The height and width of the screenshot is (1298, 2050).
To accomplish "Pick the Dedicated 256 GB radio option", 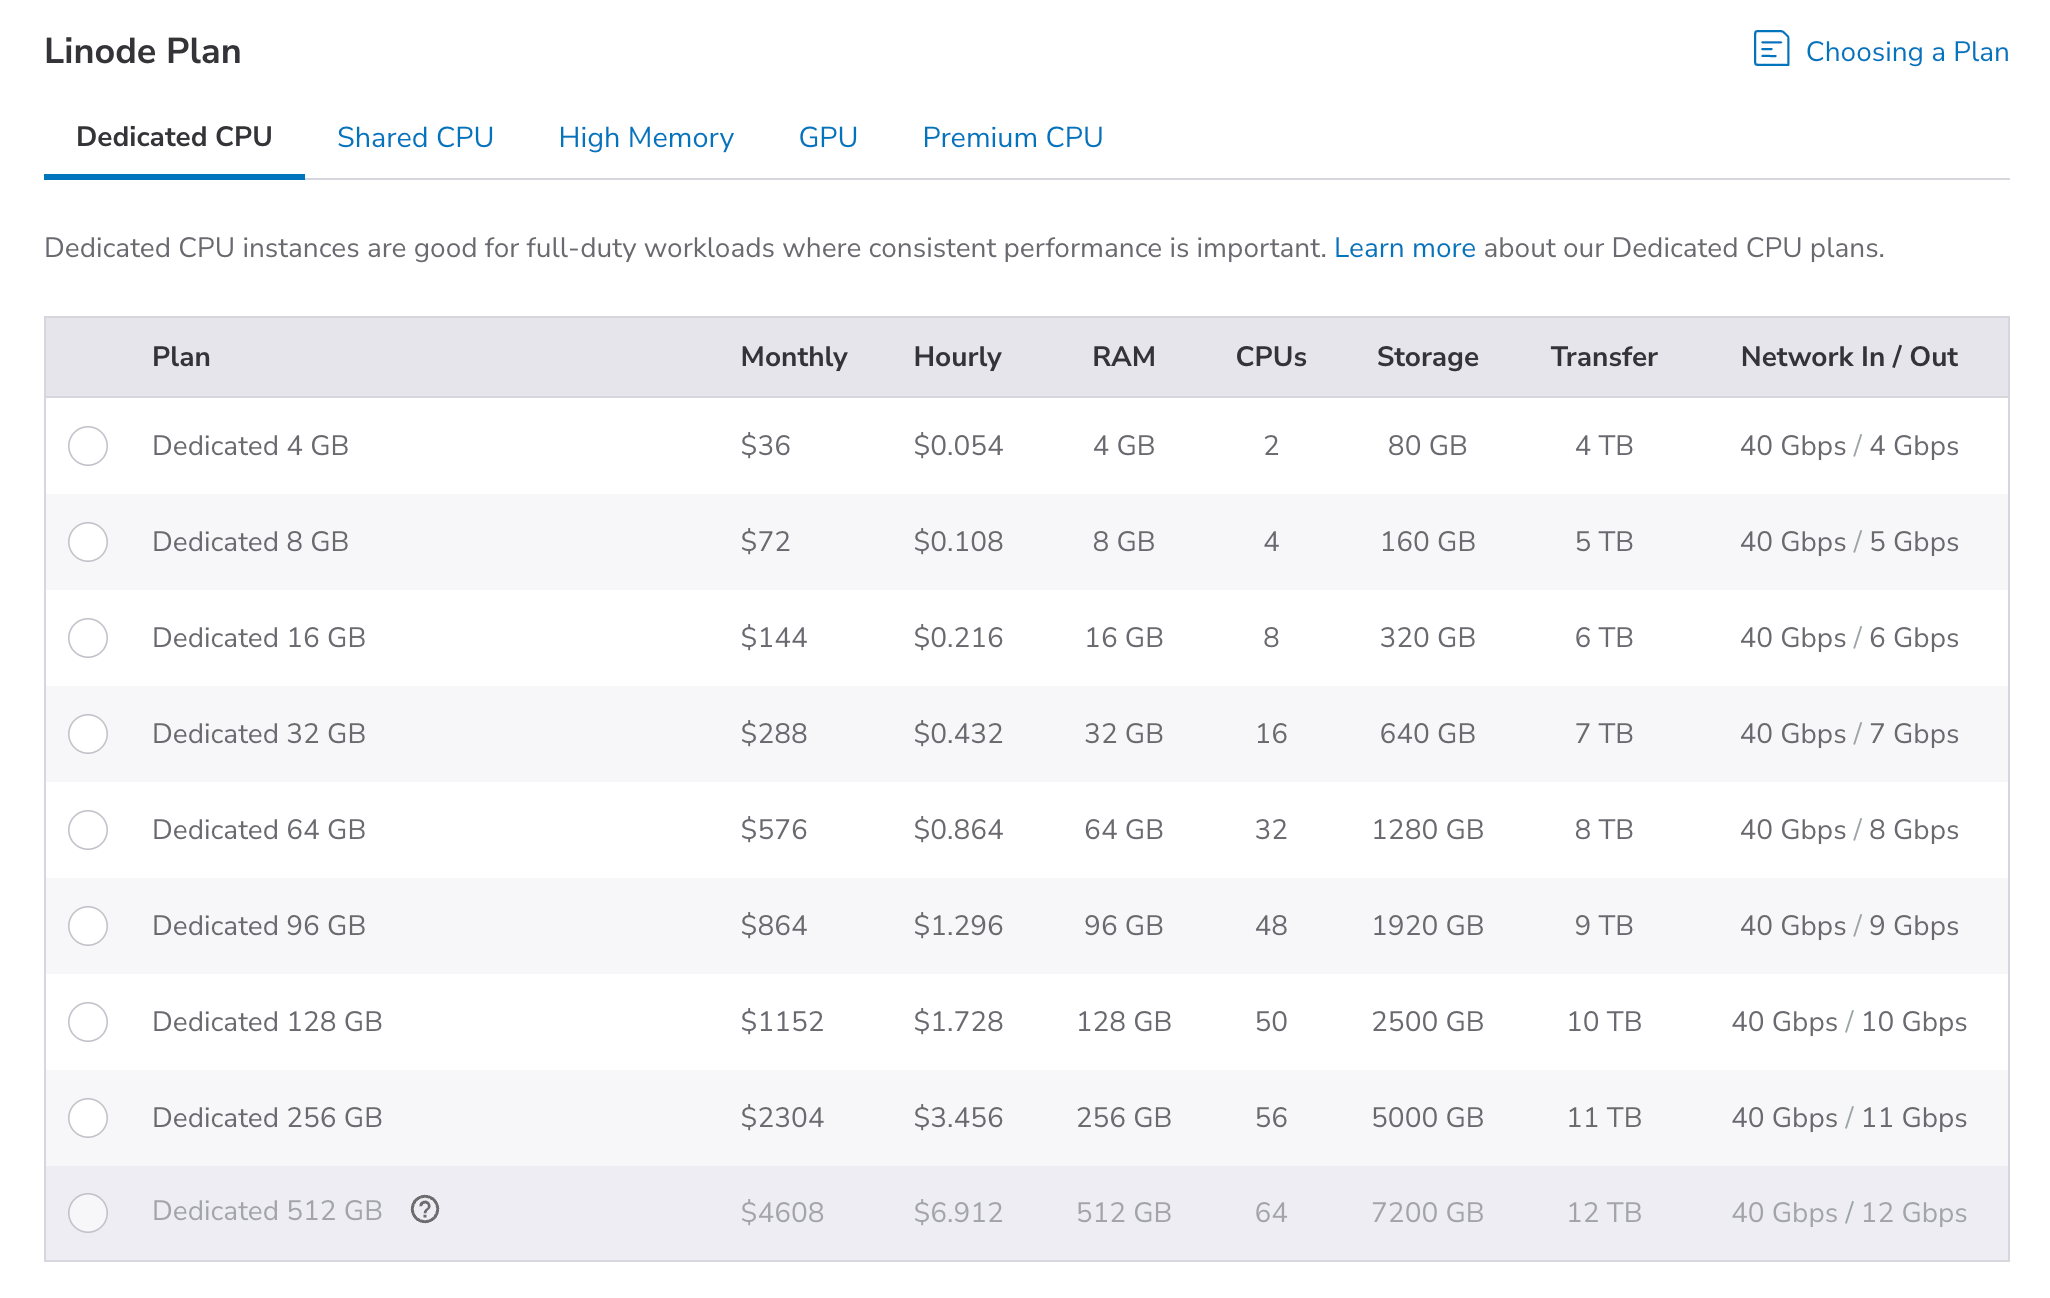I will pyautogui.click(x=88, y=1118).
